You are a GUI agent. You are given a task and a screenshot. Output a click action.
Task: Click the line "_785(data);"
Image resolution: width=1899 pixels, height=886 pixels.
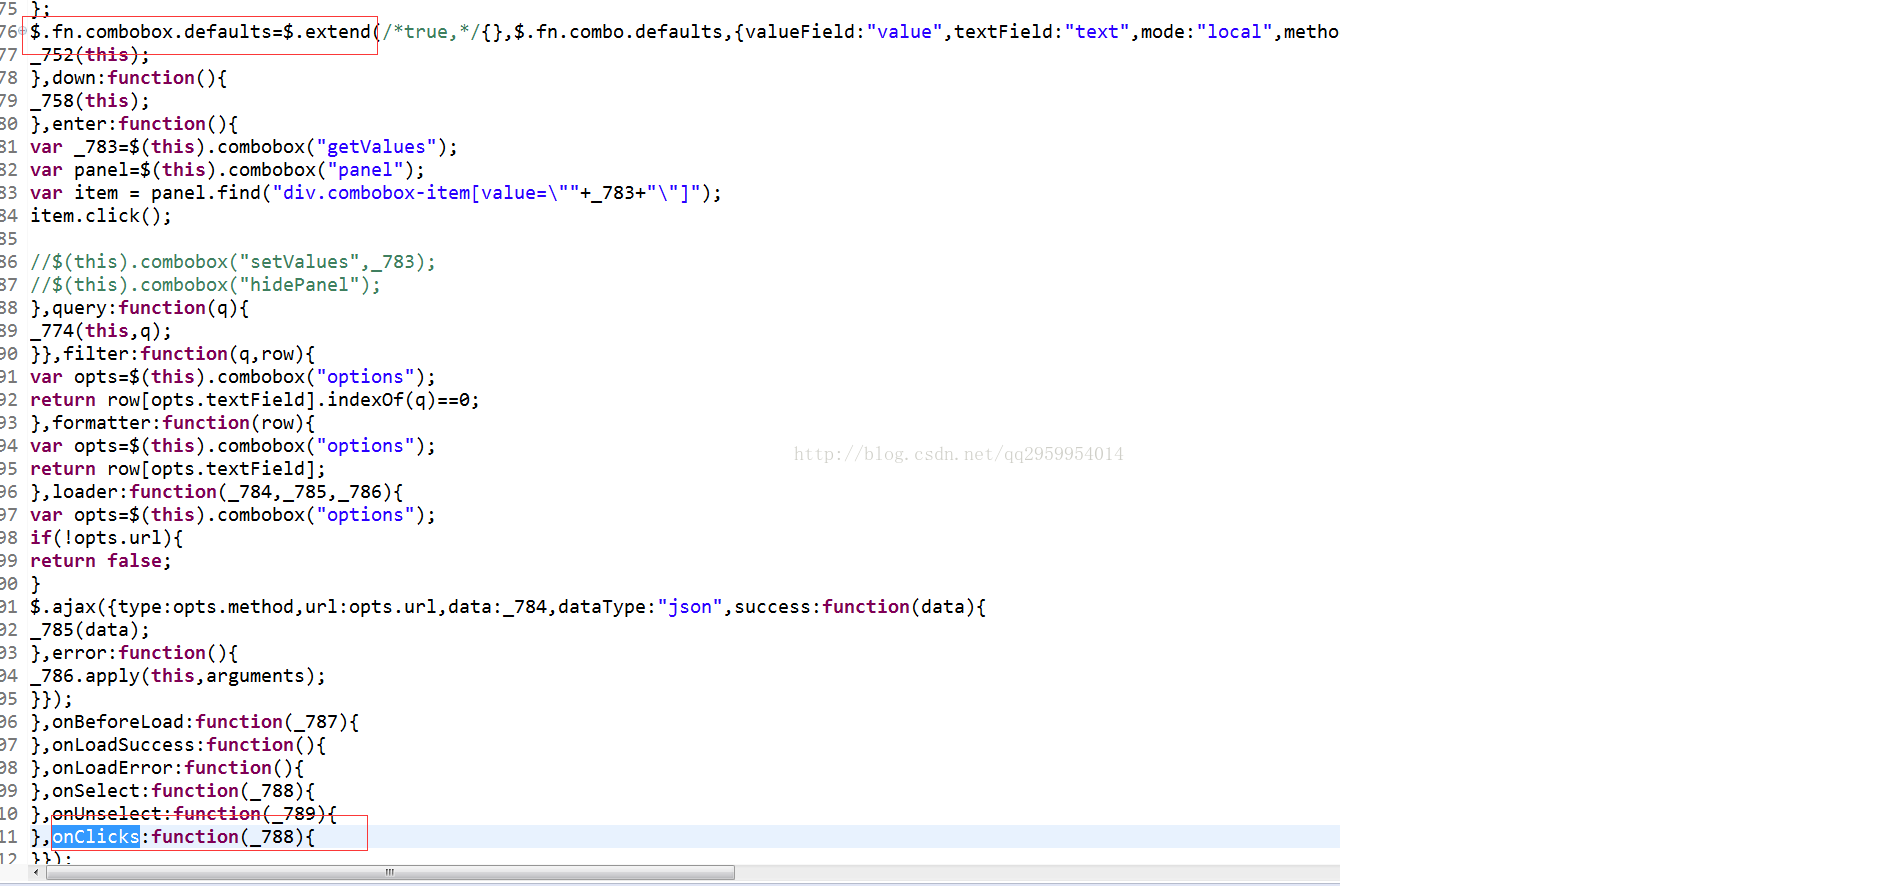90,630
